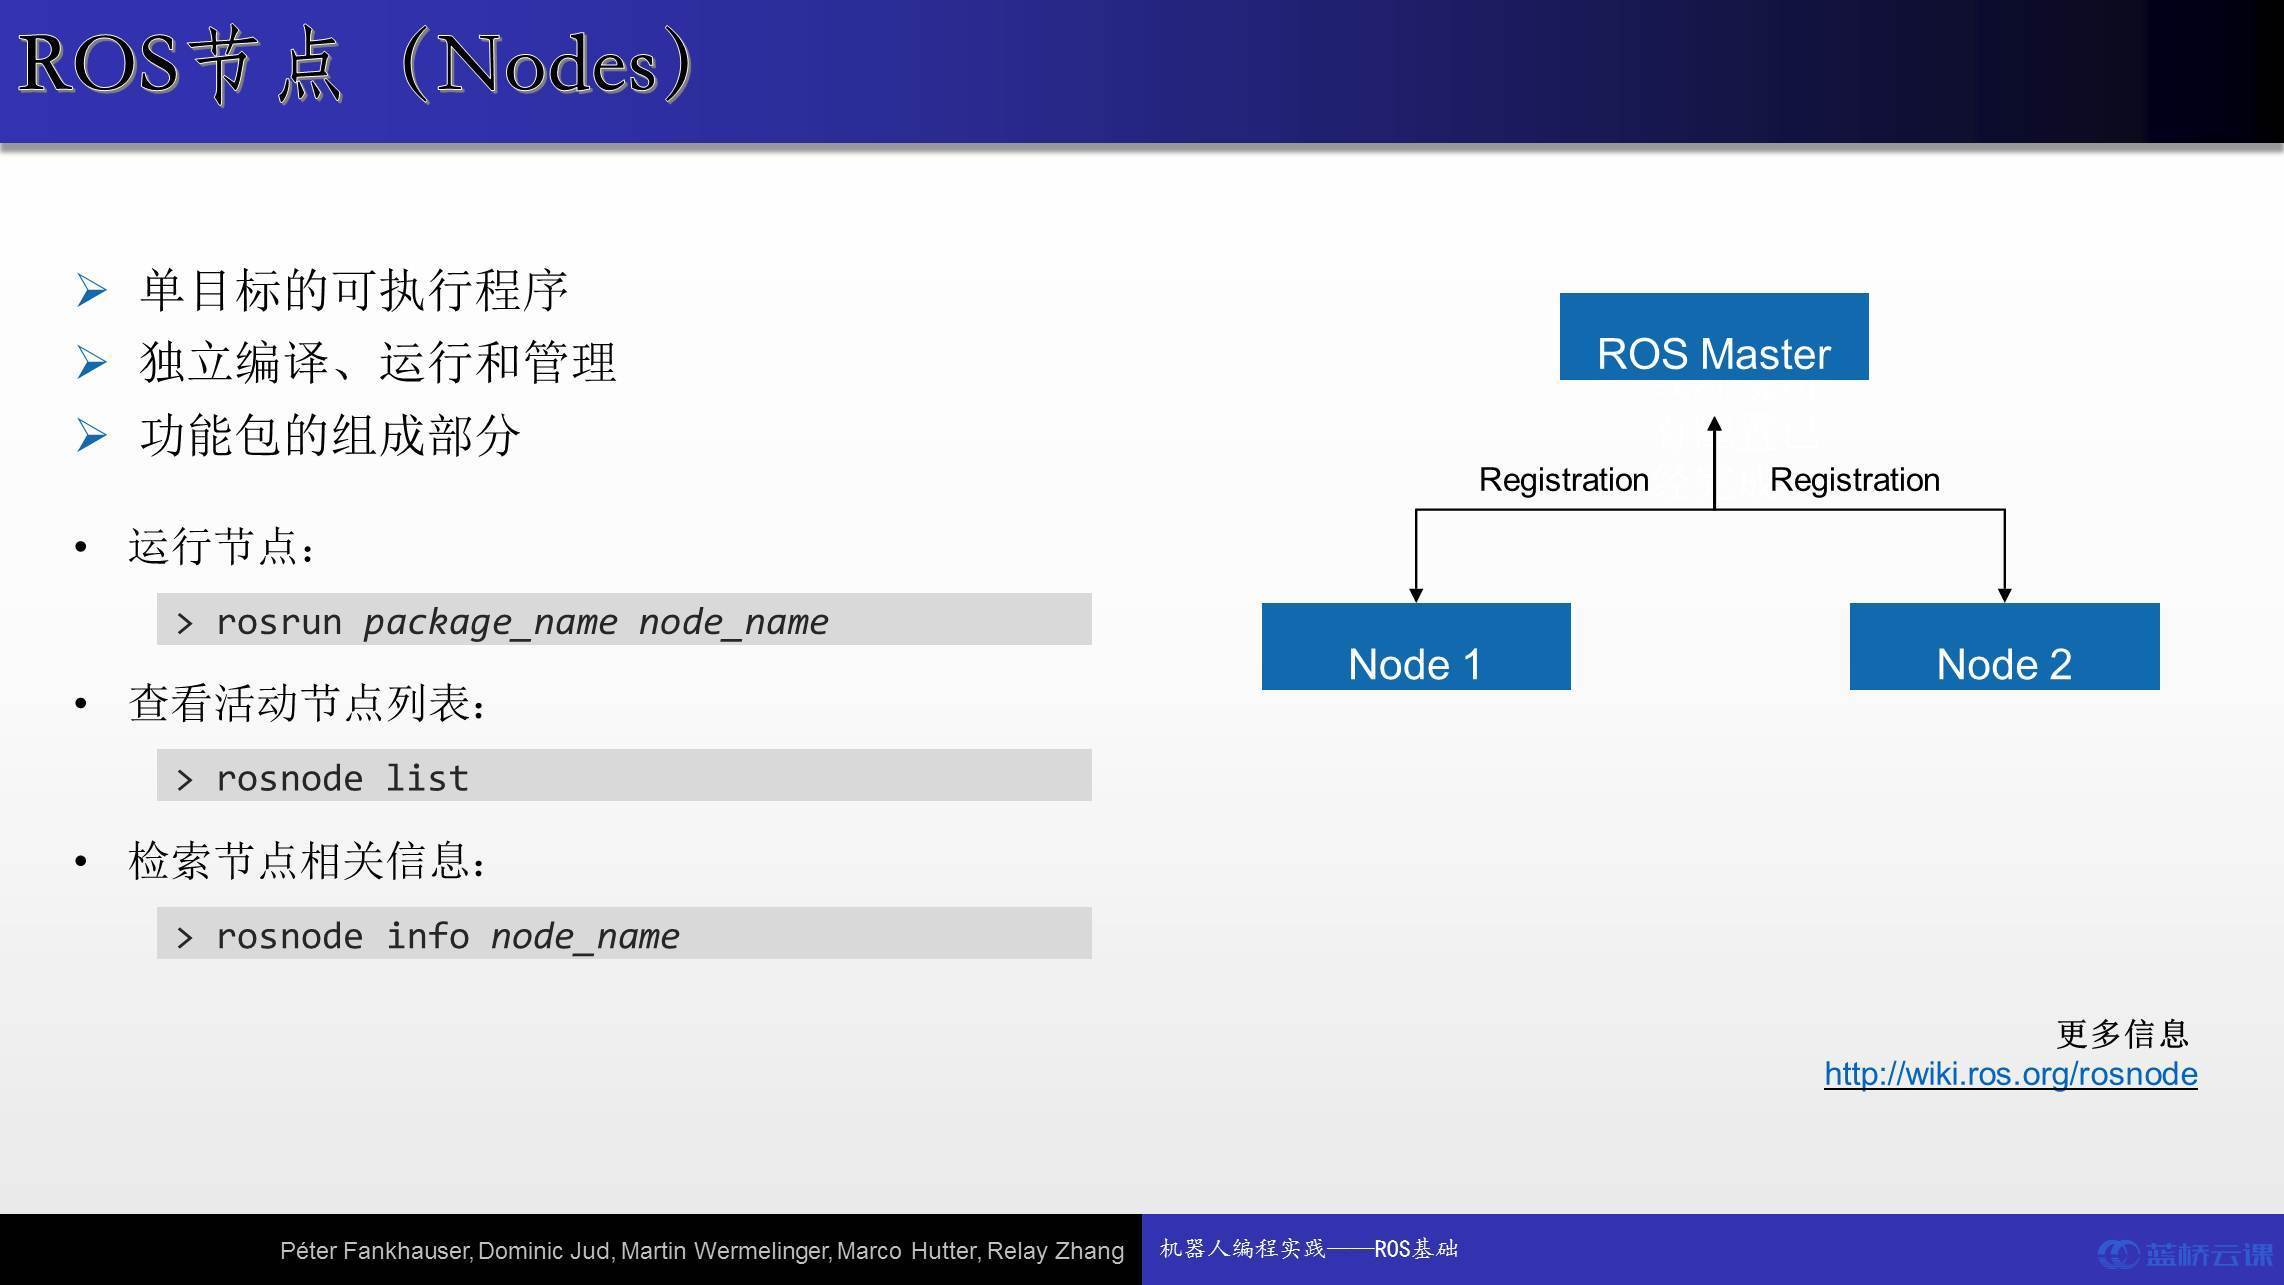
Task: Click the footer text 机器人编程实践——ROS基础
Action: click(1309, 1249)
